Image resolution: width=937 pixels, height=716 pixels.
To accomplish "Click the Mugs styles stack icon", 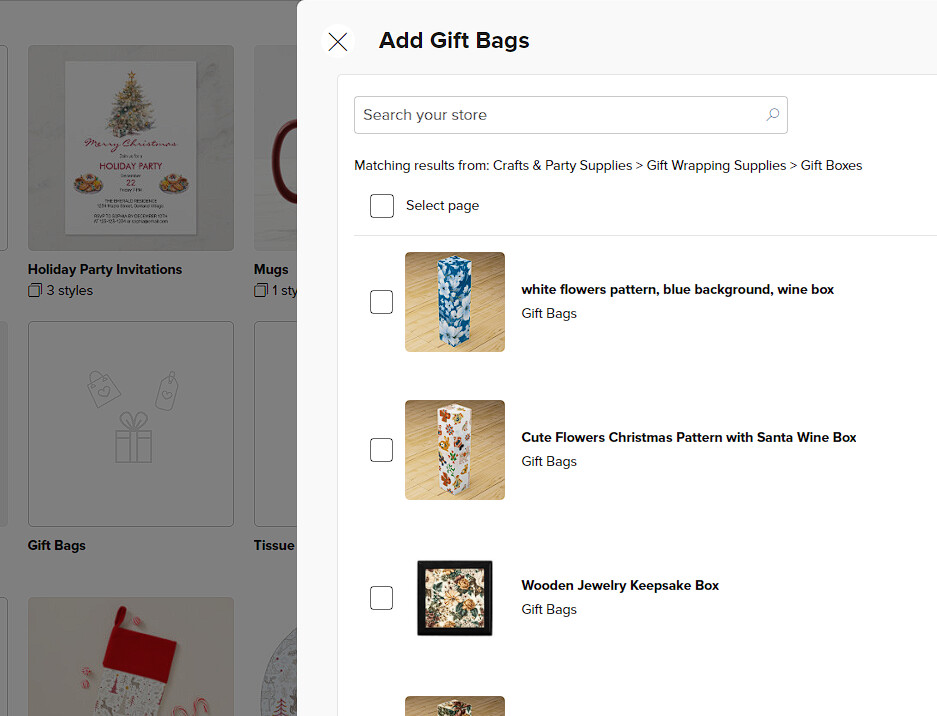I will (261, 290).
